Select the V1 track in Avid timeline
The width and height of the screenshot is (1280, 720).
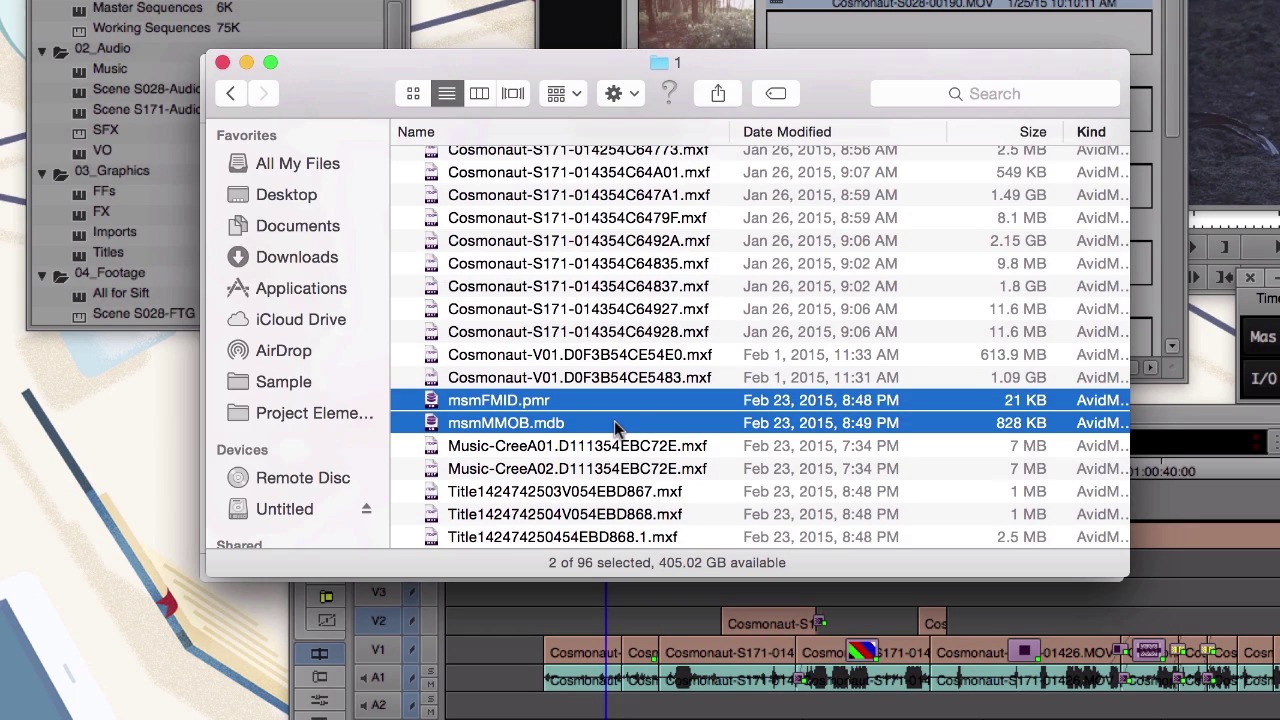point(378,650)
